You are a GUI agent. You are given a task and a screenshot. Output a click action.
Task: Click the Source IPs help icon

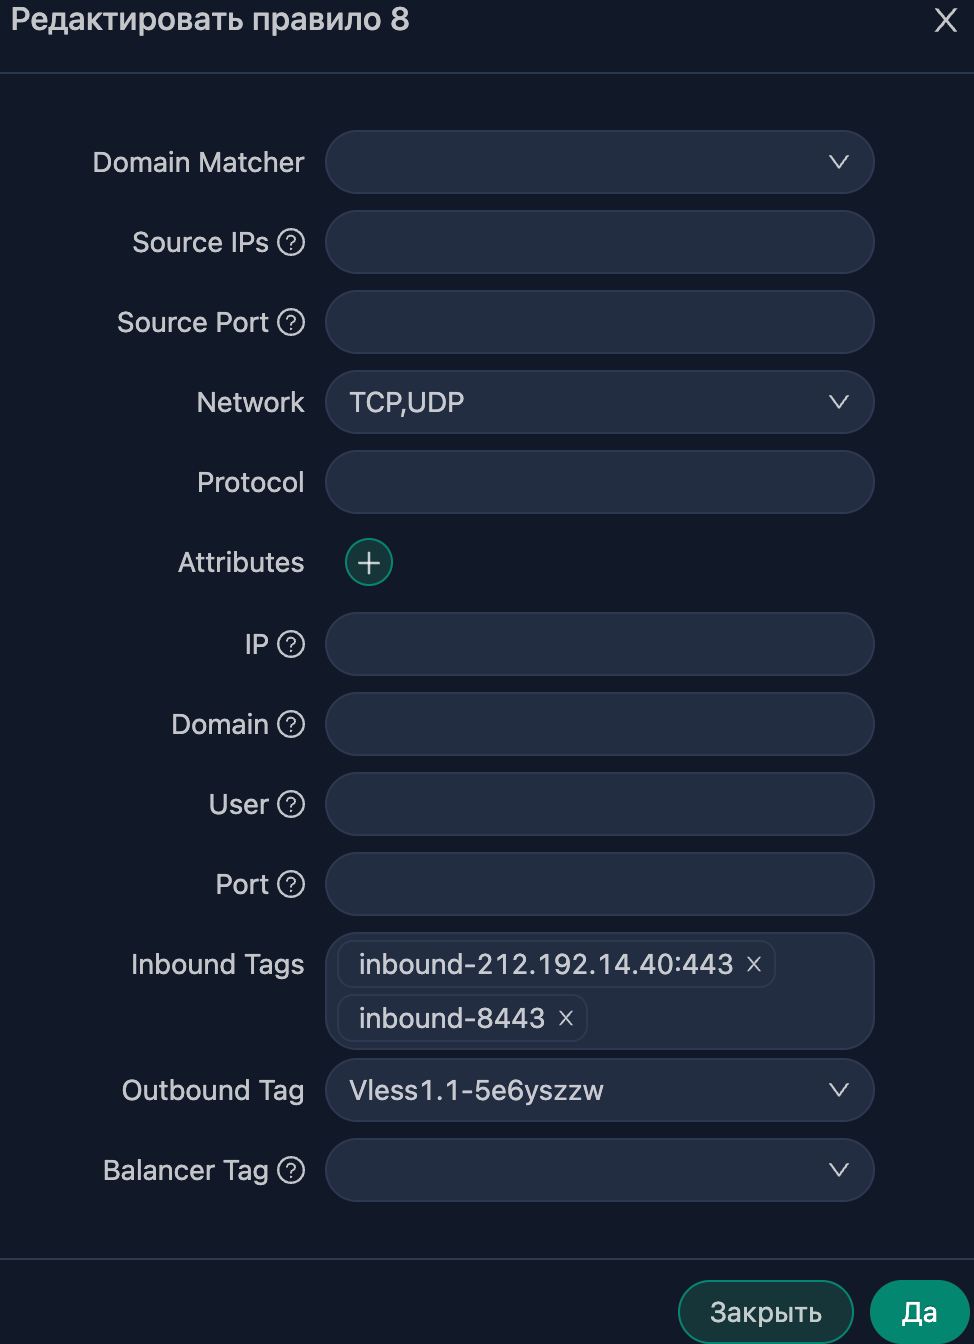point(291,242)
